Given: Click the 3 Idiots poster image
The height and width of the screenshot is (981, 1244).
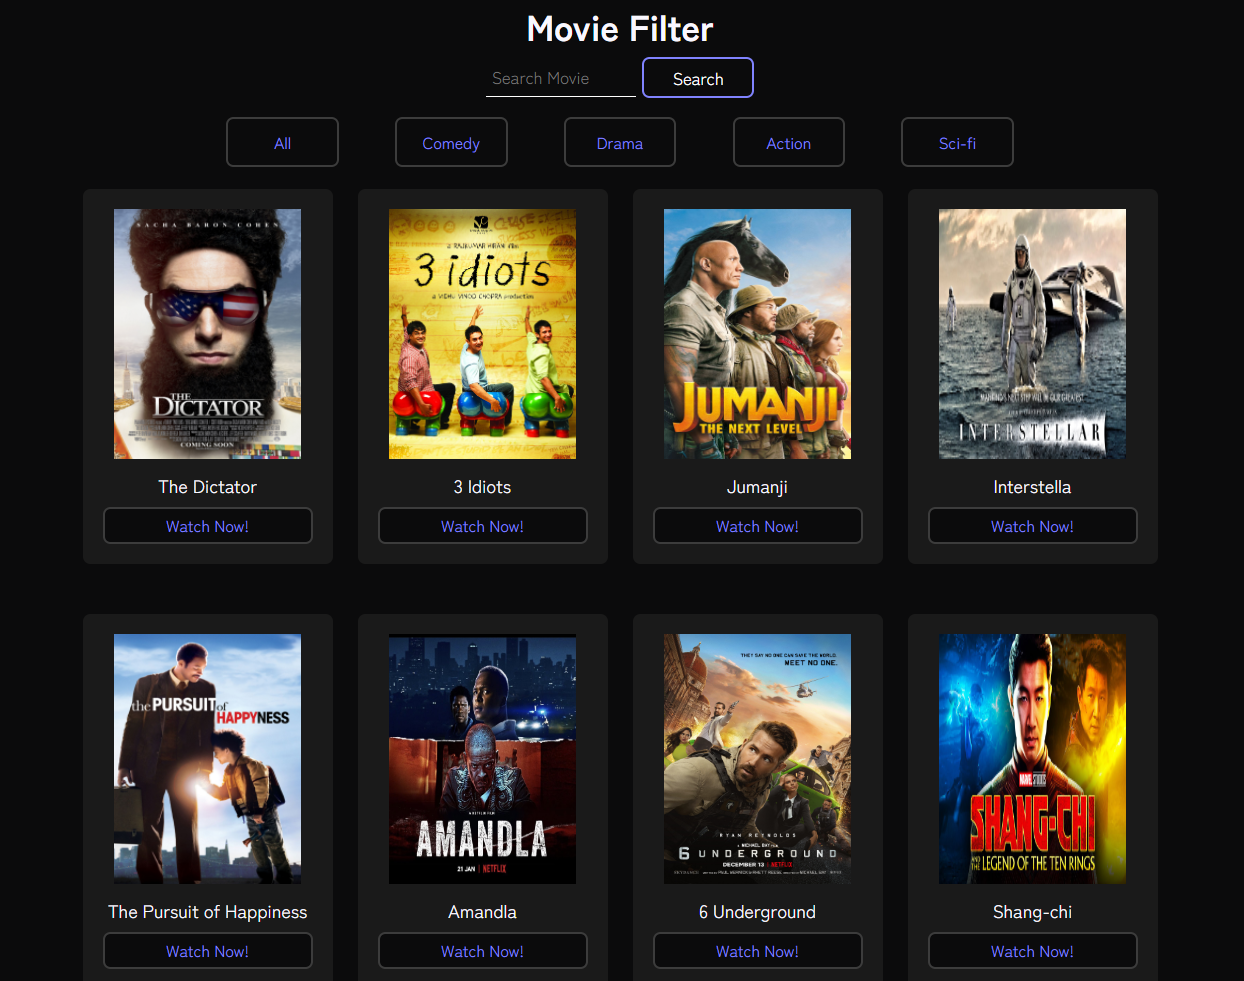Looking at the screenshot, I should point(482,334).
